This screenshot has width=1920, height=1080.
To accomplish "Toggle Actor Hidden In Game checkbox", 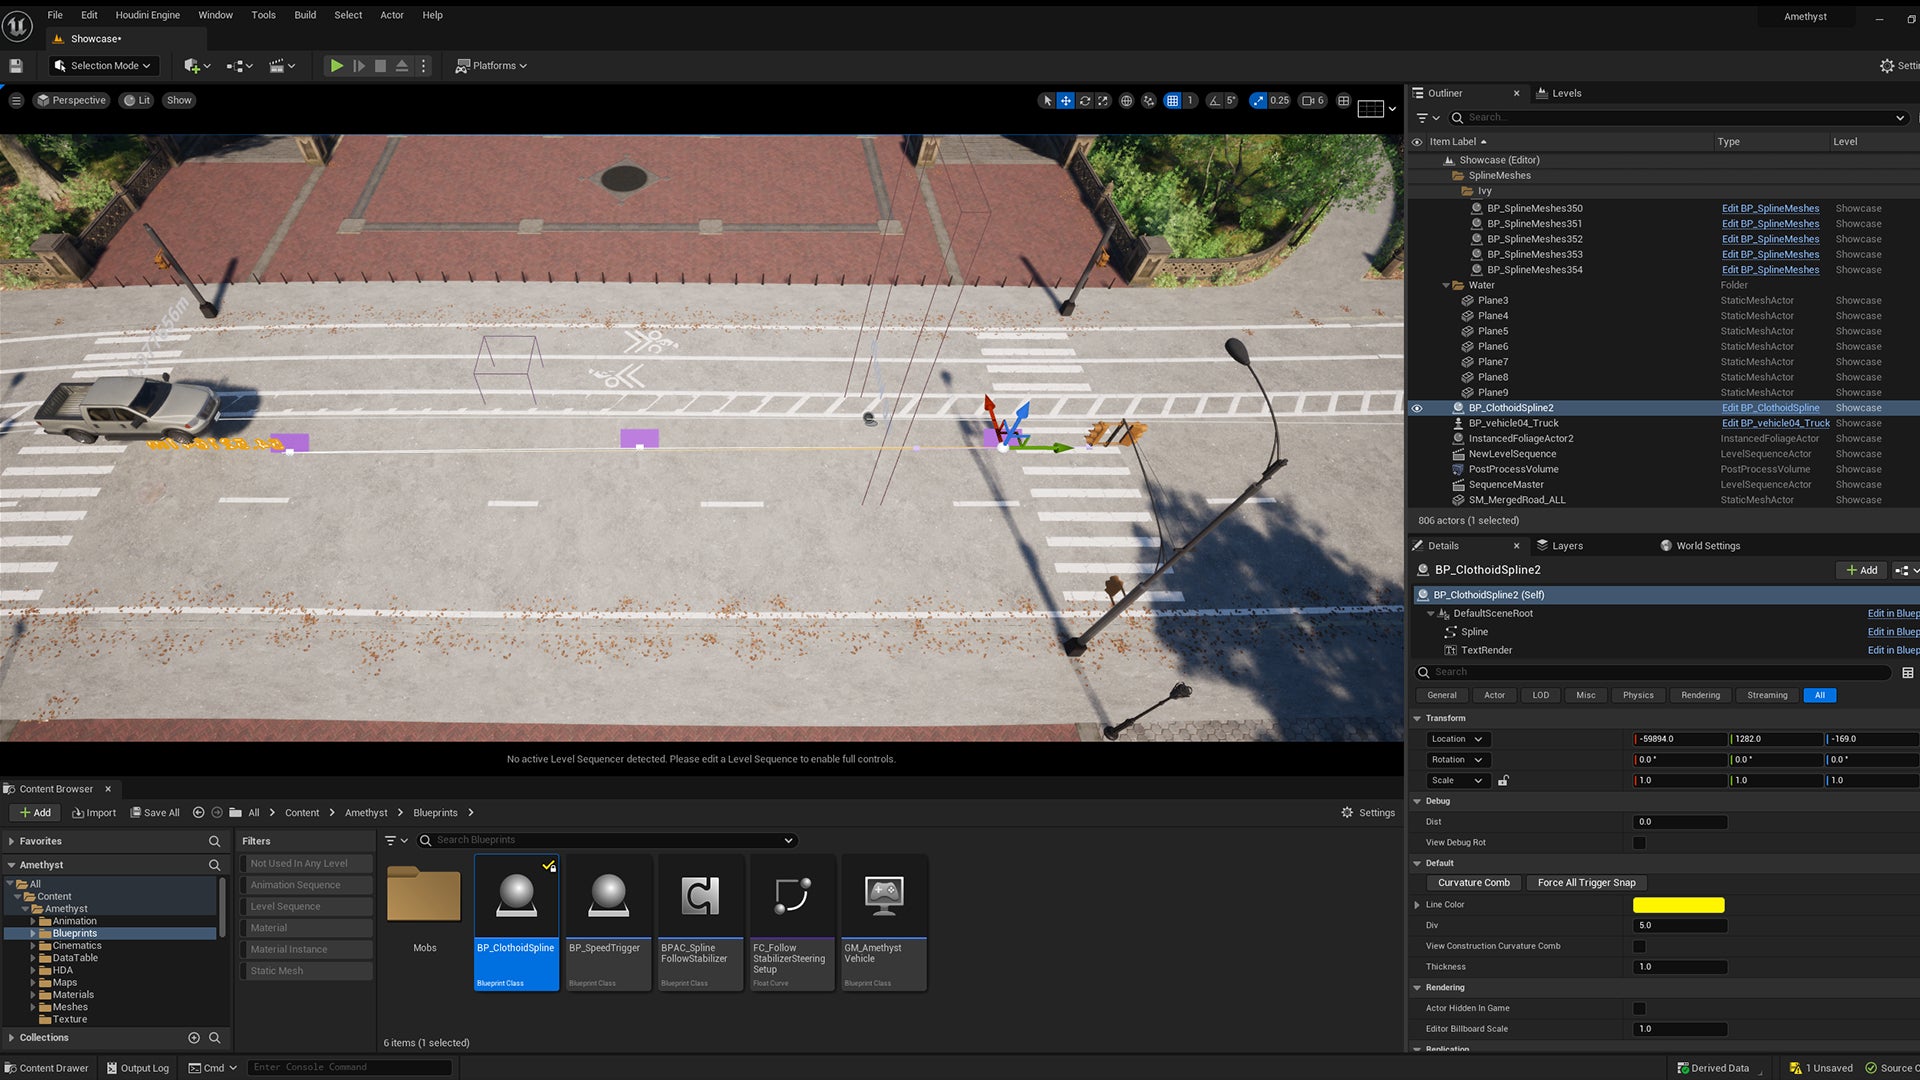I will point(1639,1008).
